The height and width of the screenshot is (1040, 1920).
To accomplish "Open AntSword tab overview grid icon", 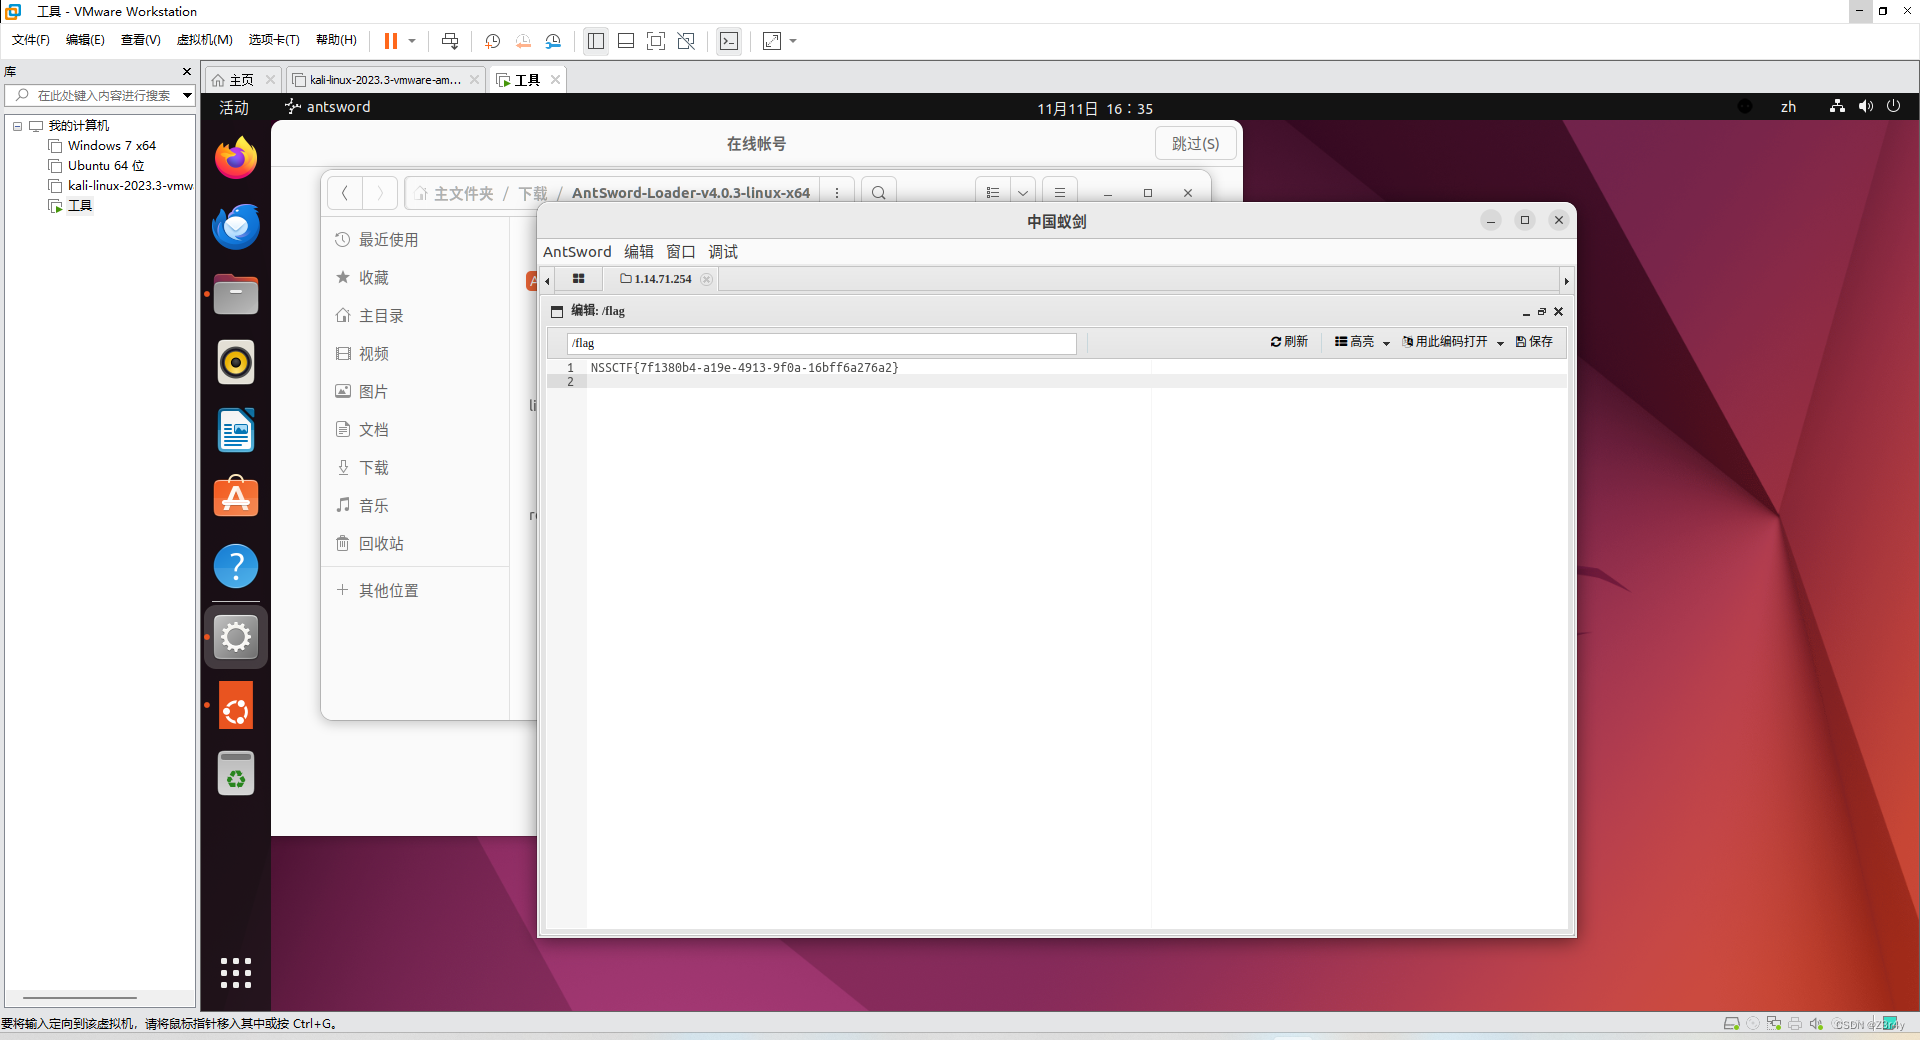I will click(579, 279).
